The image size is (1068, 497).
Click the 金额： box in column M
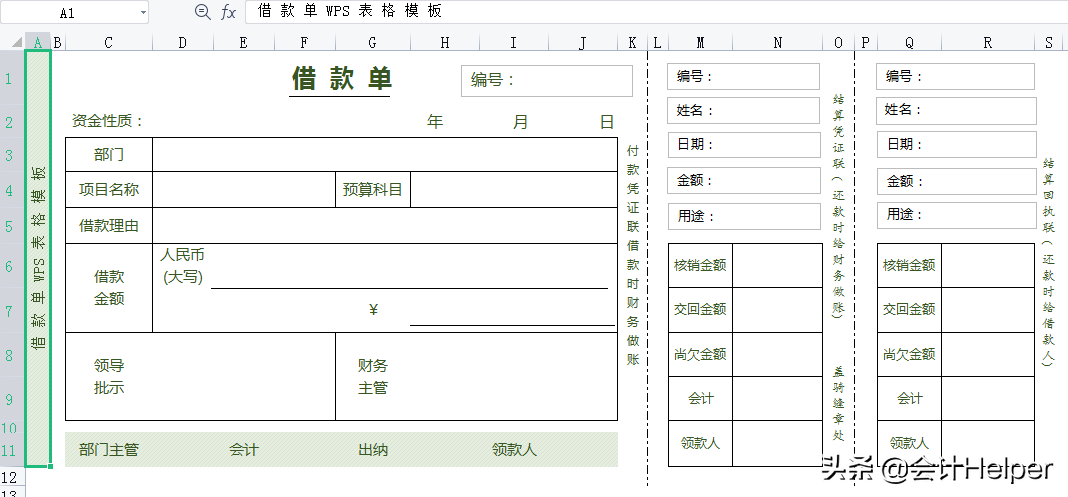tap(744, 180)
